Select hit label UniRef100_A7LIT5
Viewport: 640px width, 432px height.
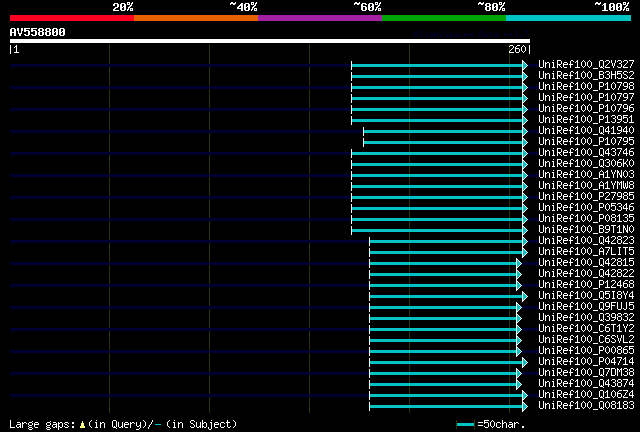[x=586, y=252]
